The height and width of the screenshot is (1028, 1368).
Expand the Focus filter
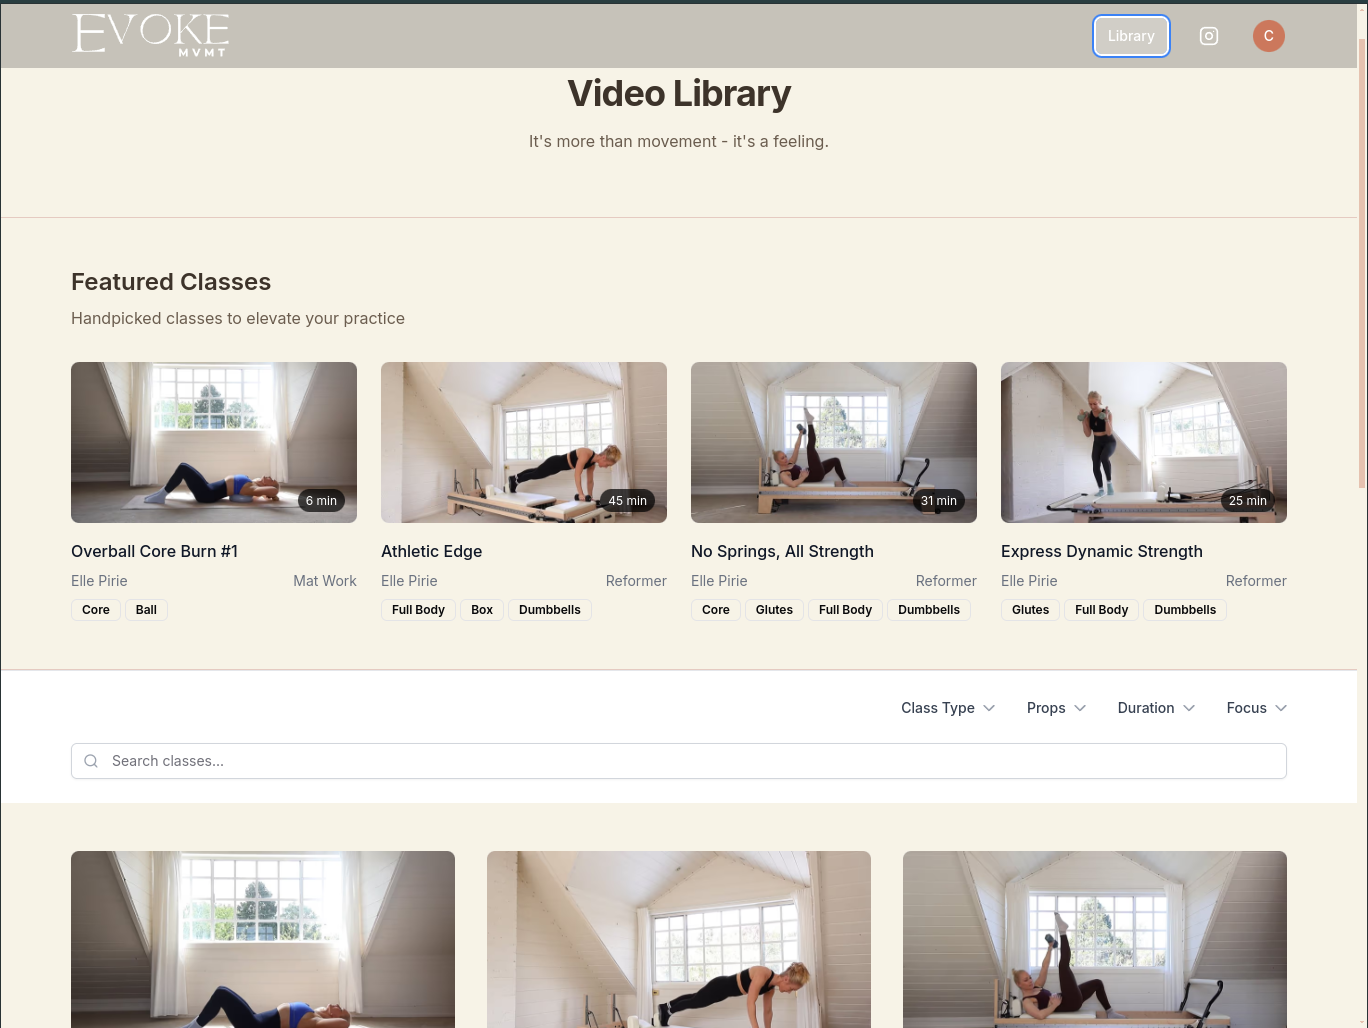point(1255,708)
